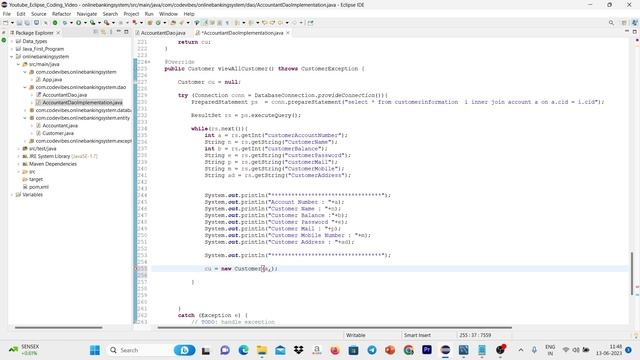The width and height of the screenshot is (640, 360).
Task: Expand Maven Dependencies node
Action: click(x=18, y=164)
